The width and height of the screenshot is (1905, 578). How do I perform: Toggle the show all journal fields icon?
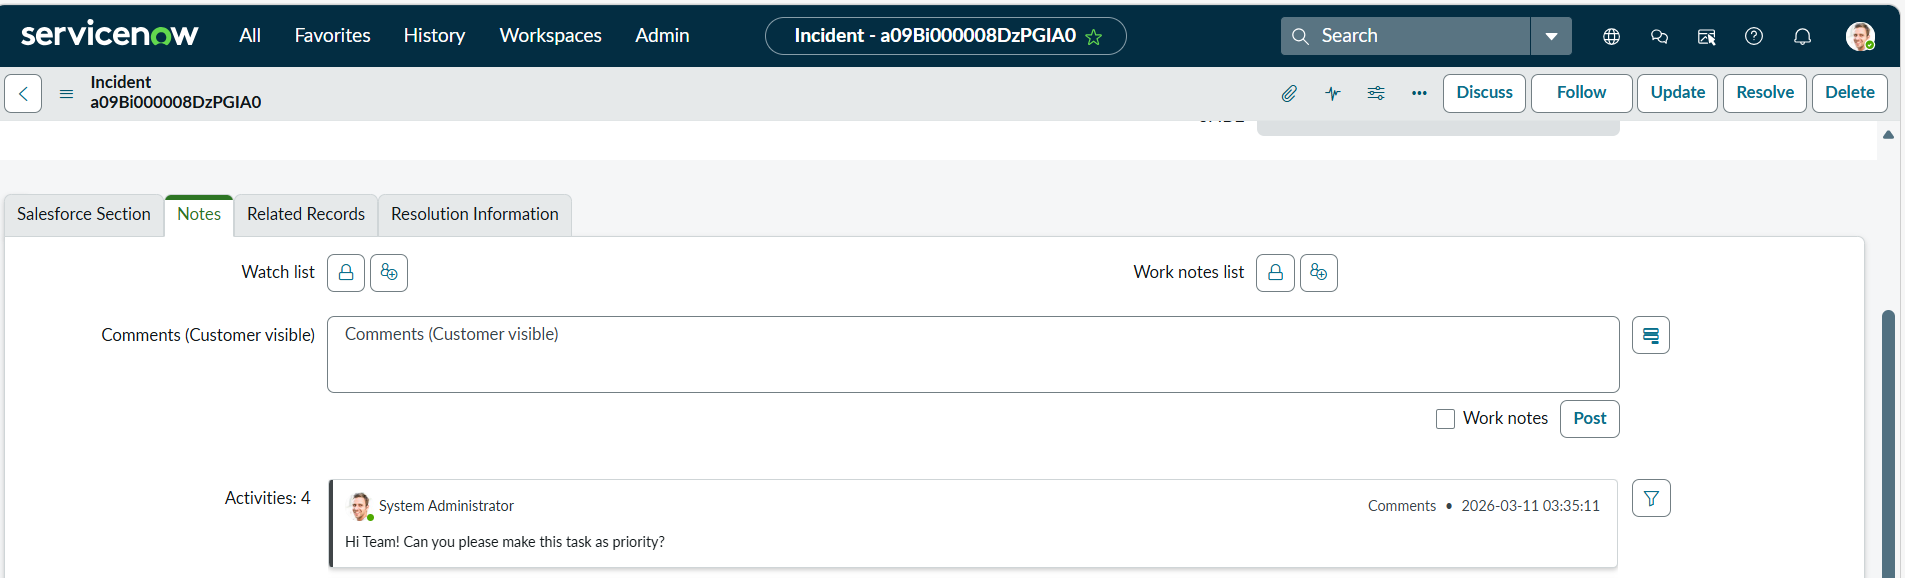tap(1651, 335)
